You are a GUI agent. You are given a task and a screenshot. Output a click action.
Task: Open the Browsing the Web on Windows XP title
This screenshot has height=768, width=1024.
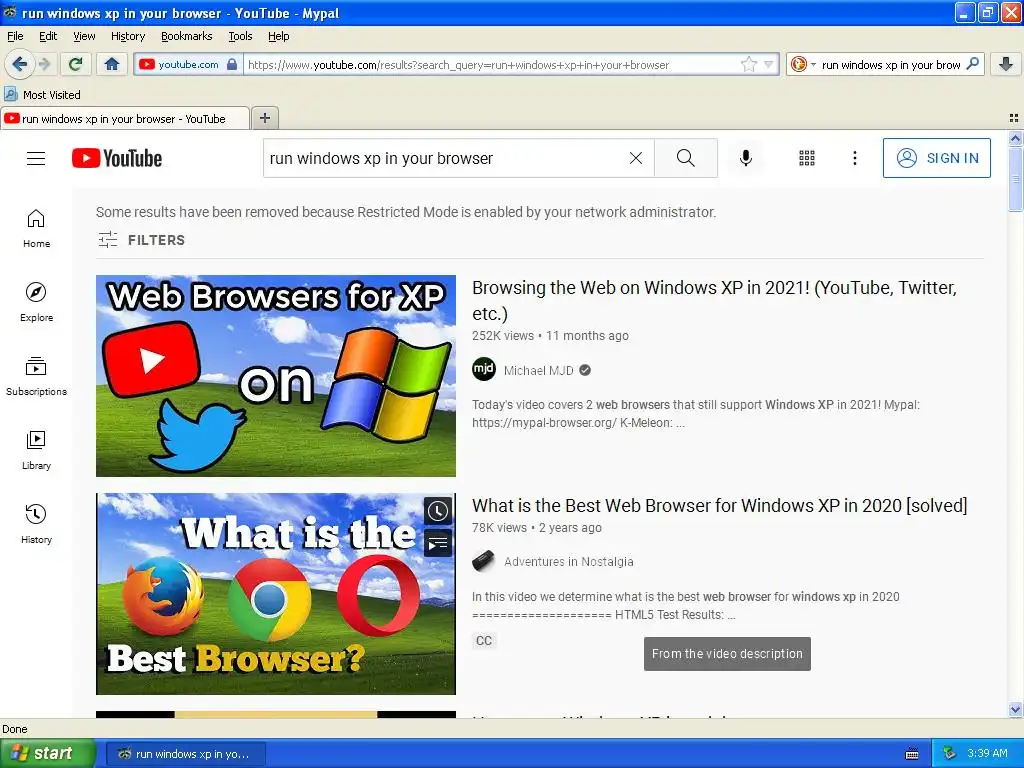point(714,300)
